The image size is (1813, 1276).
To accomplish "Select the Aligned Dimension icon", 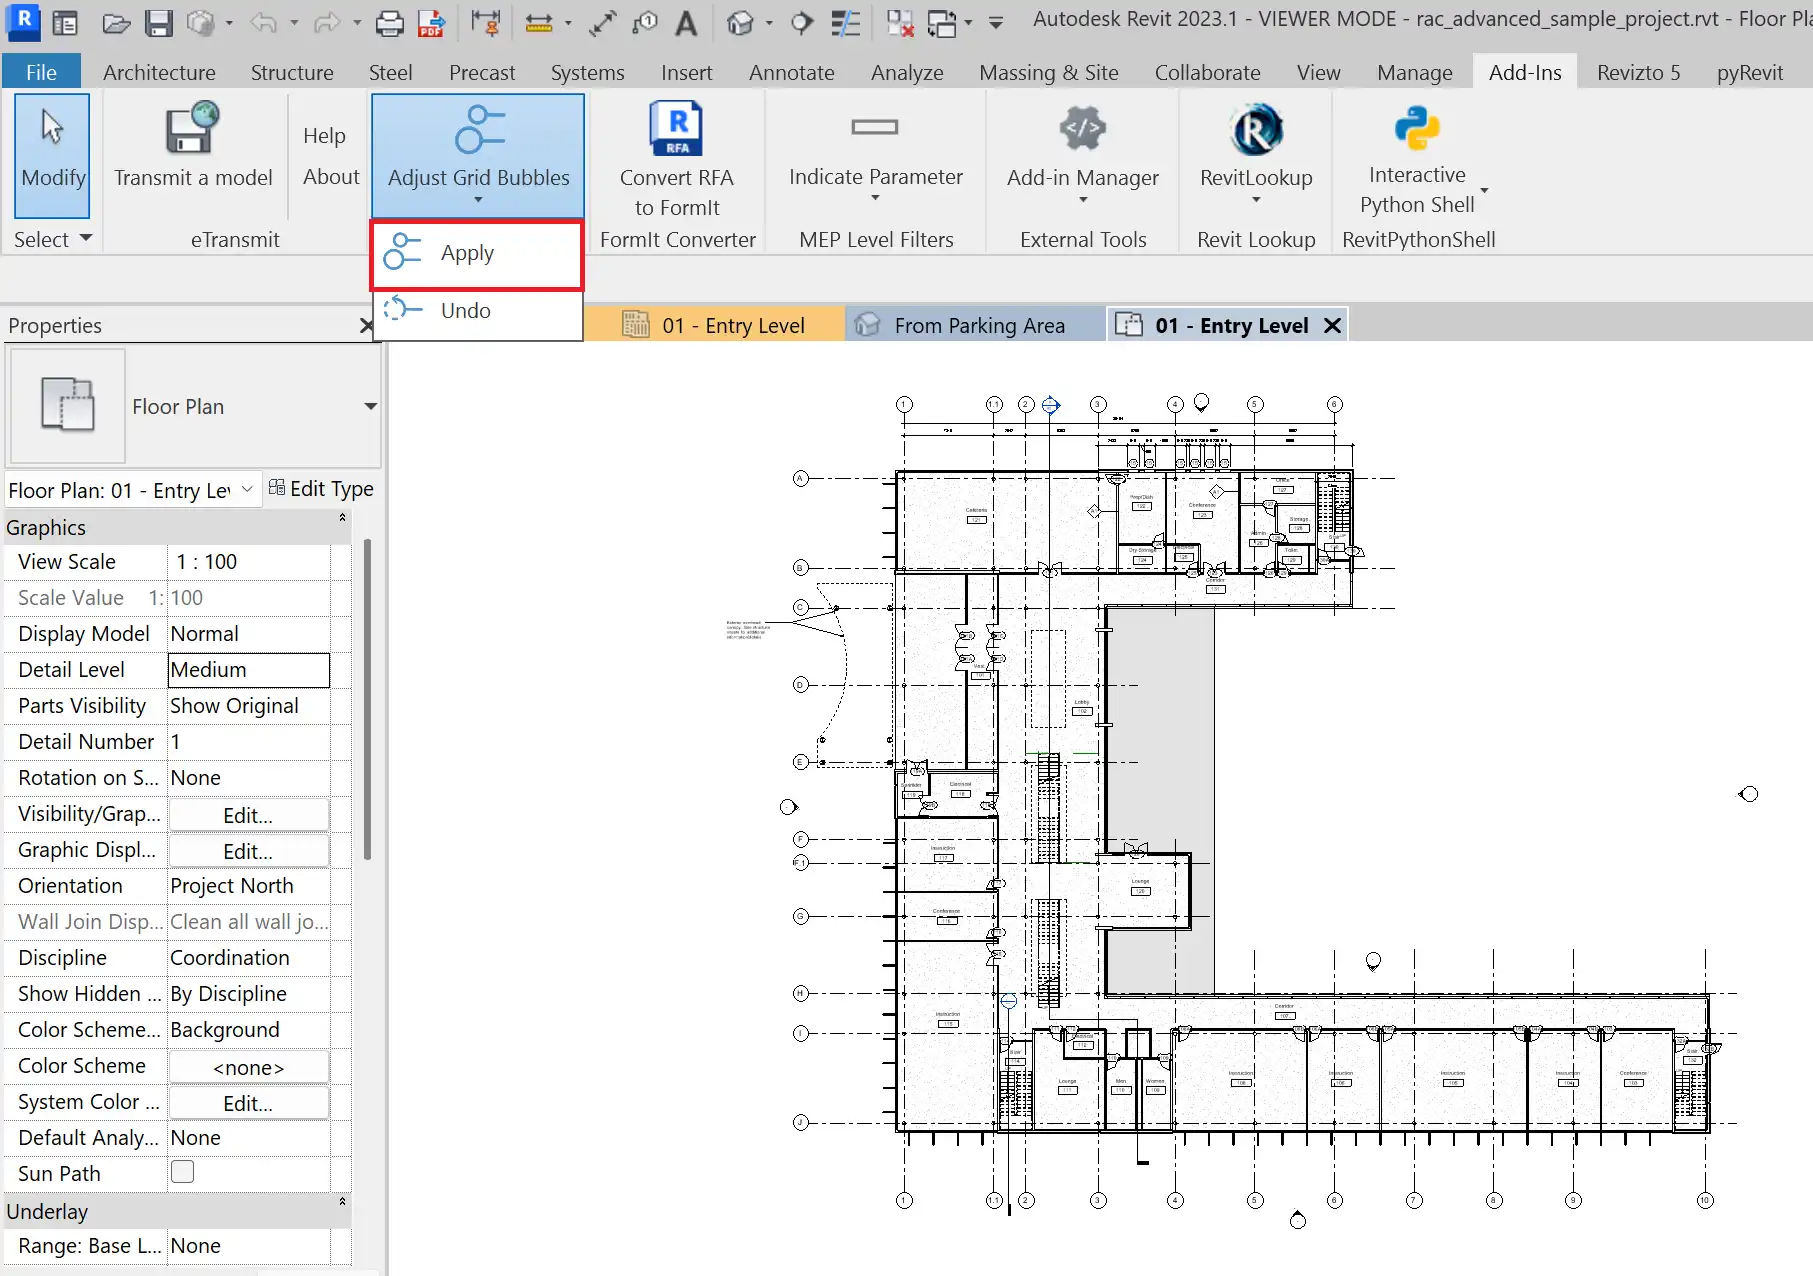I will click(602, 22).
